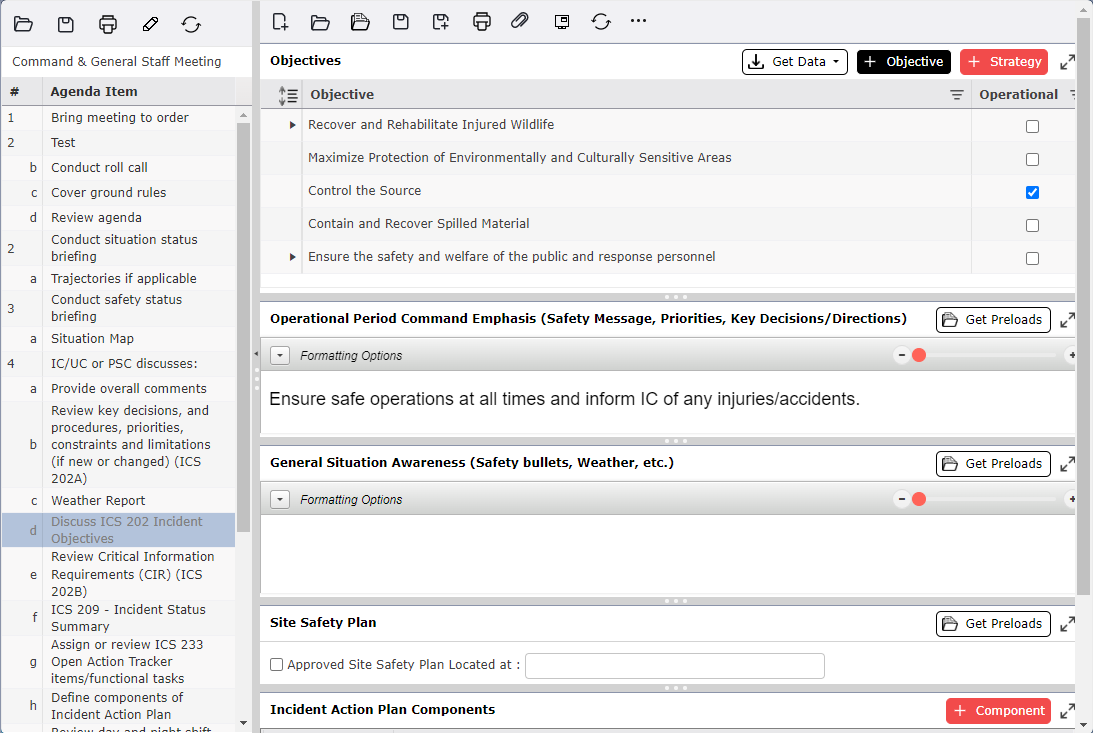
Task: Tick the Approved Site Safety Plan checkbox
Action: tap(277, 665)
